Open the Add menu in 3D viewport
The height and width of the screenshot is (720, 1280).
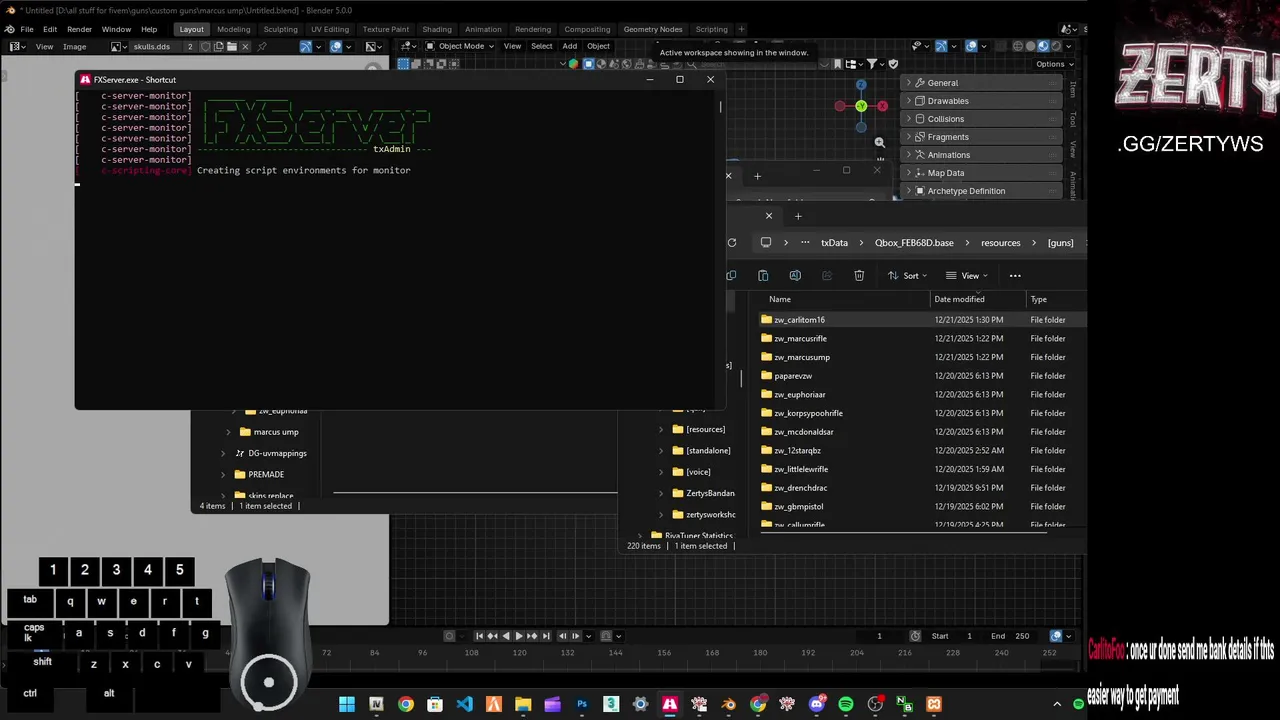pos(569,46)
